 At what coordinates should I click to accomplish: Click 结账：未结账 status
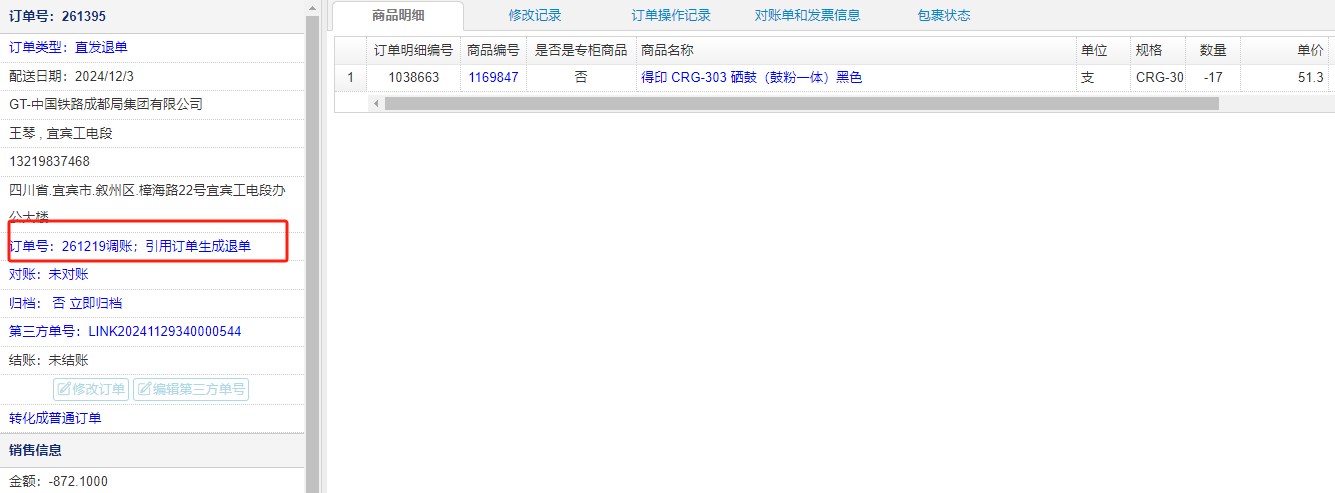[49, 360]
